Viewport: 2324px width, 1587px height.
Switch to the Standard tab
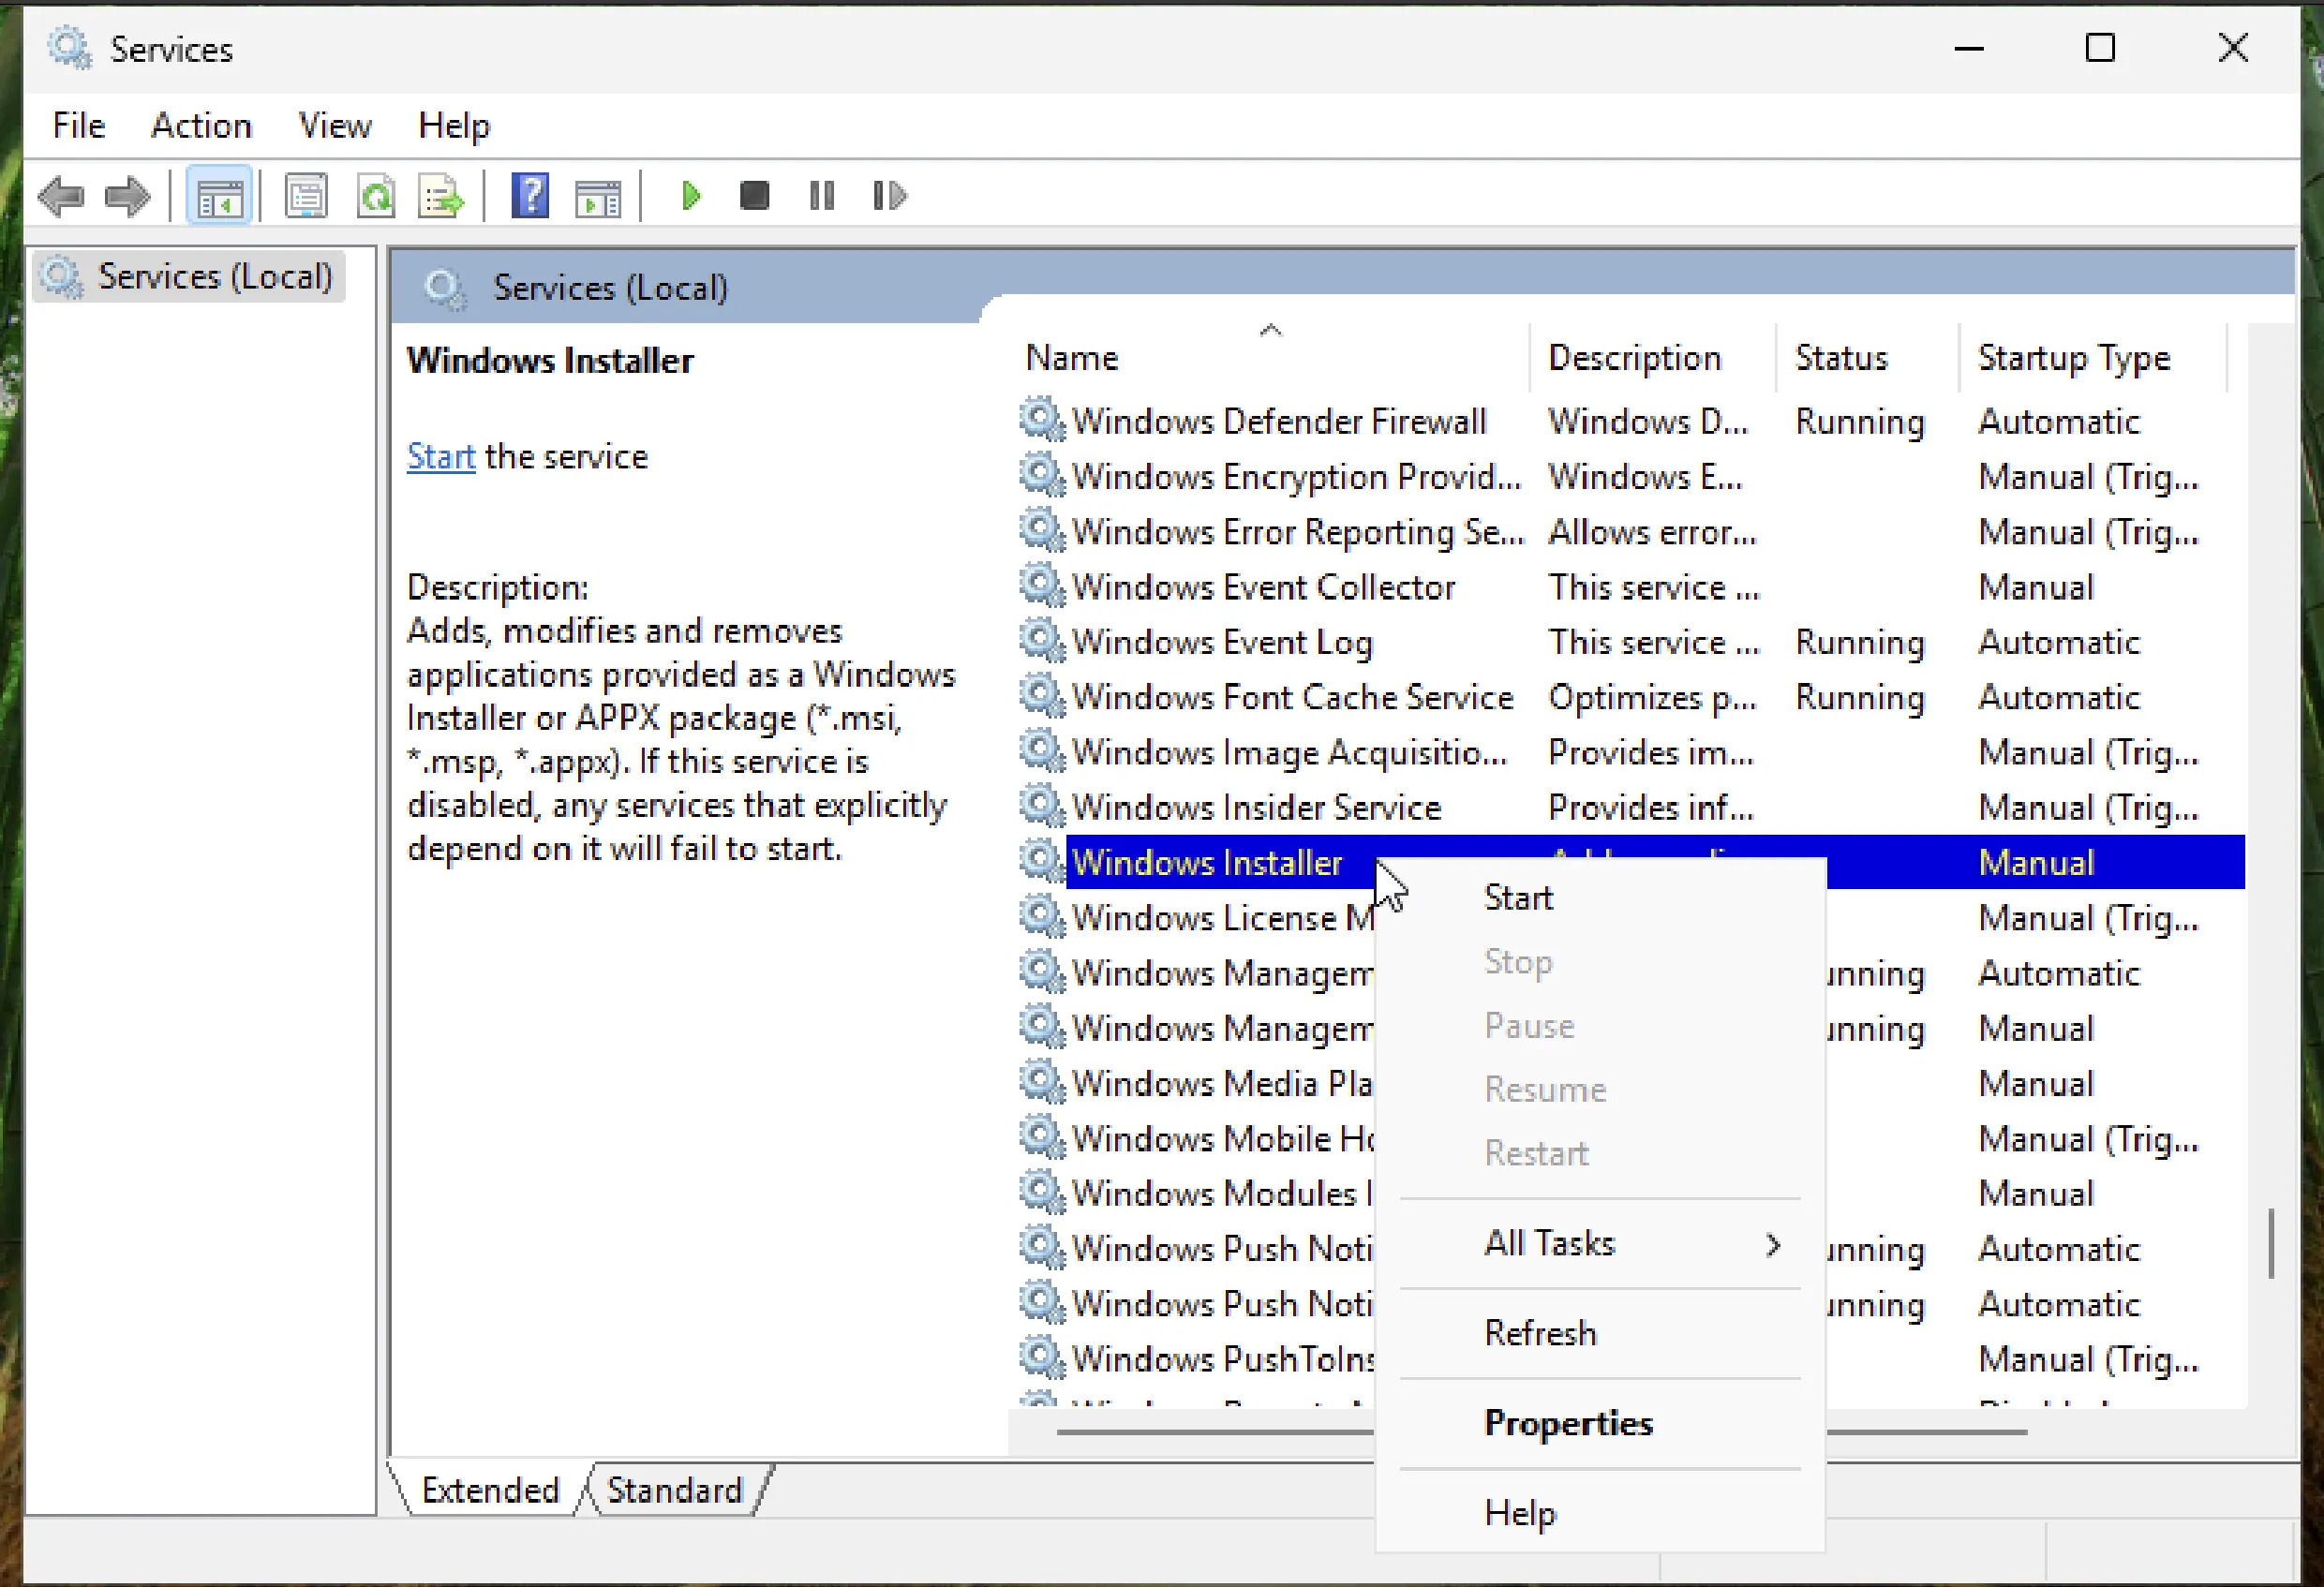tap(675, 1490)
